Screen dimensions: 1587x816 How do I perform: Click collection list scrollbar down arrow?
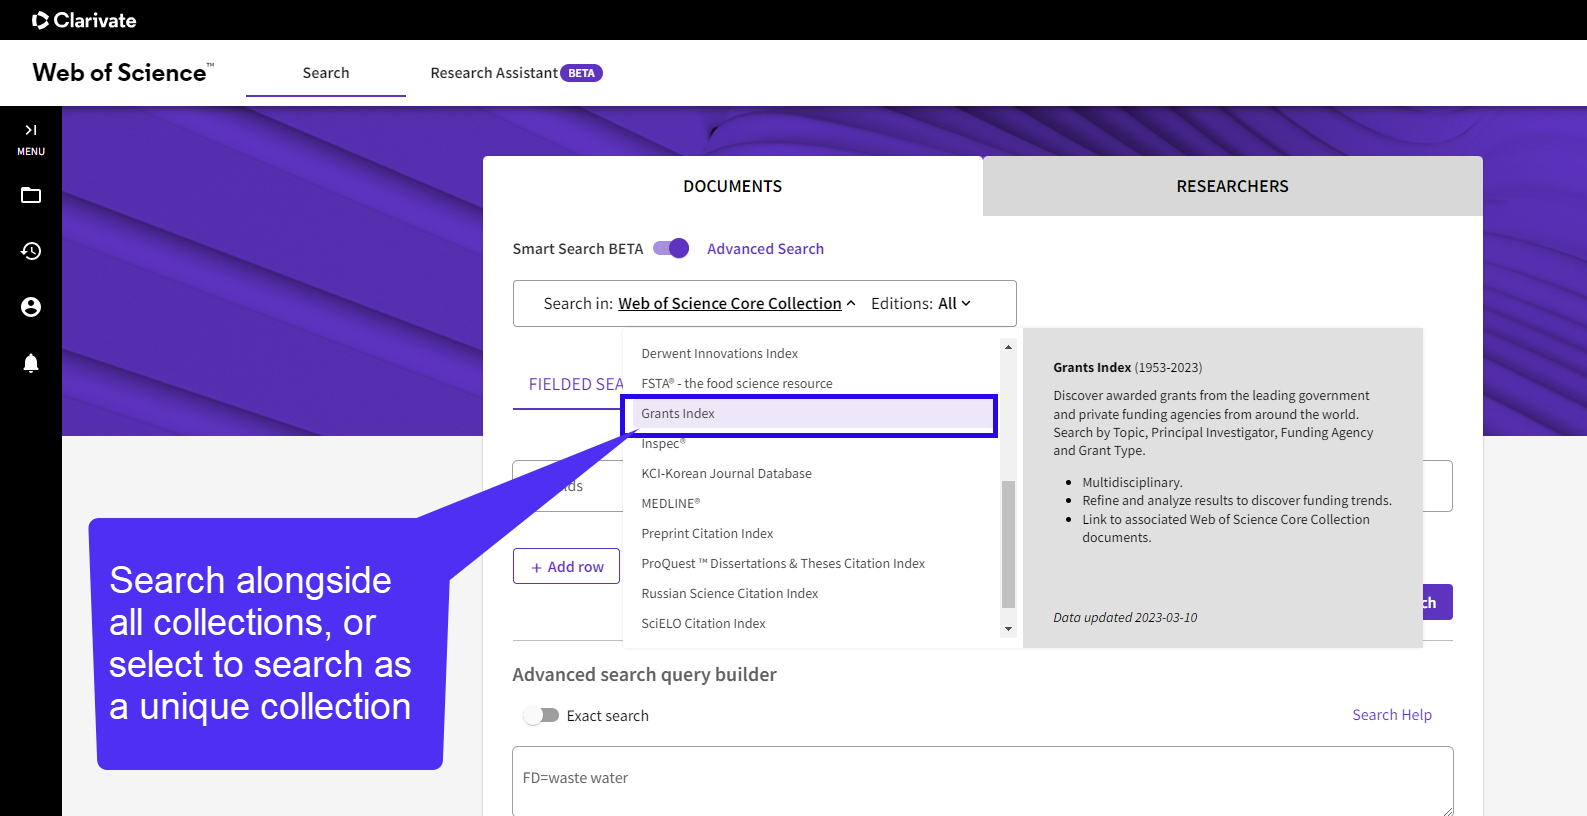click(x=1008, y=629)
